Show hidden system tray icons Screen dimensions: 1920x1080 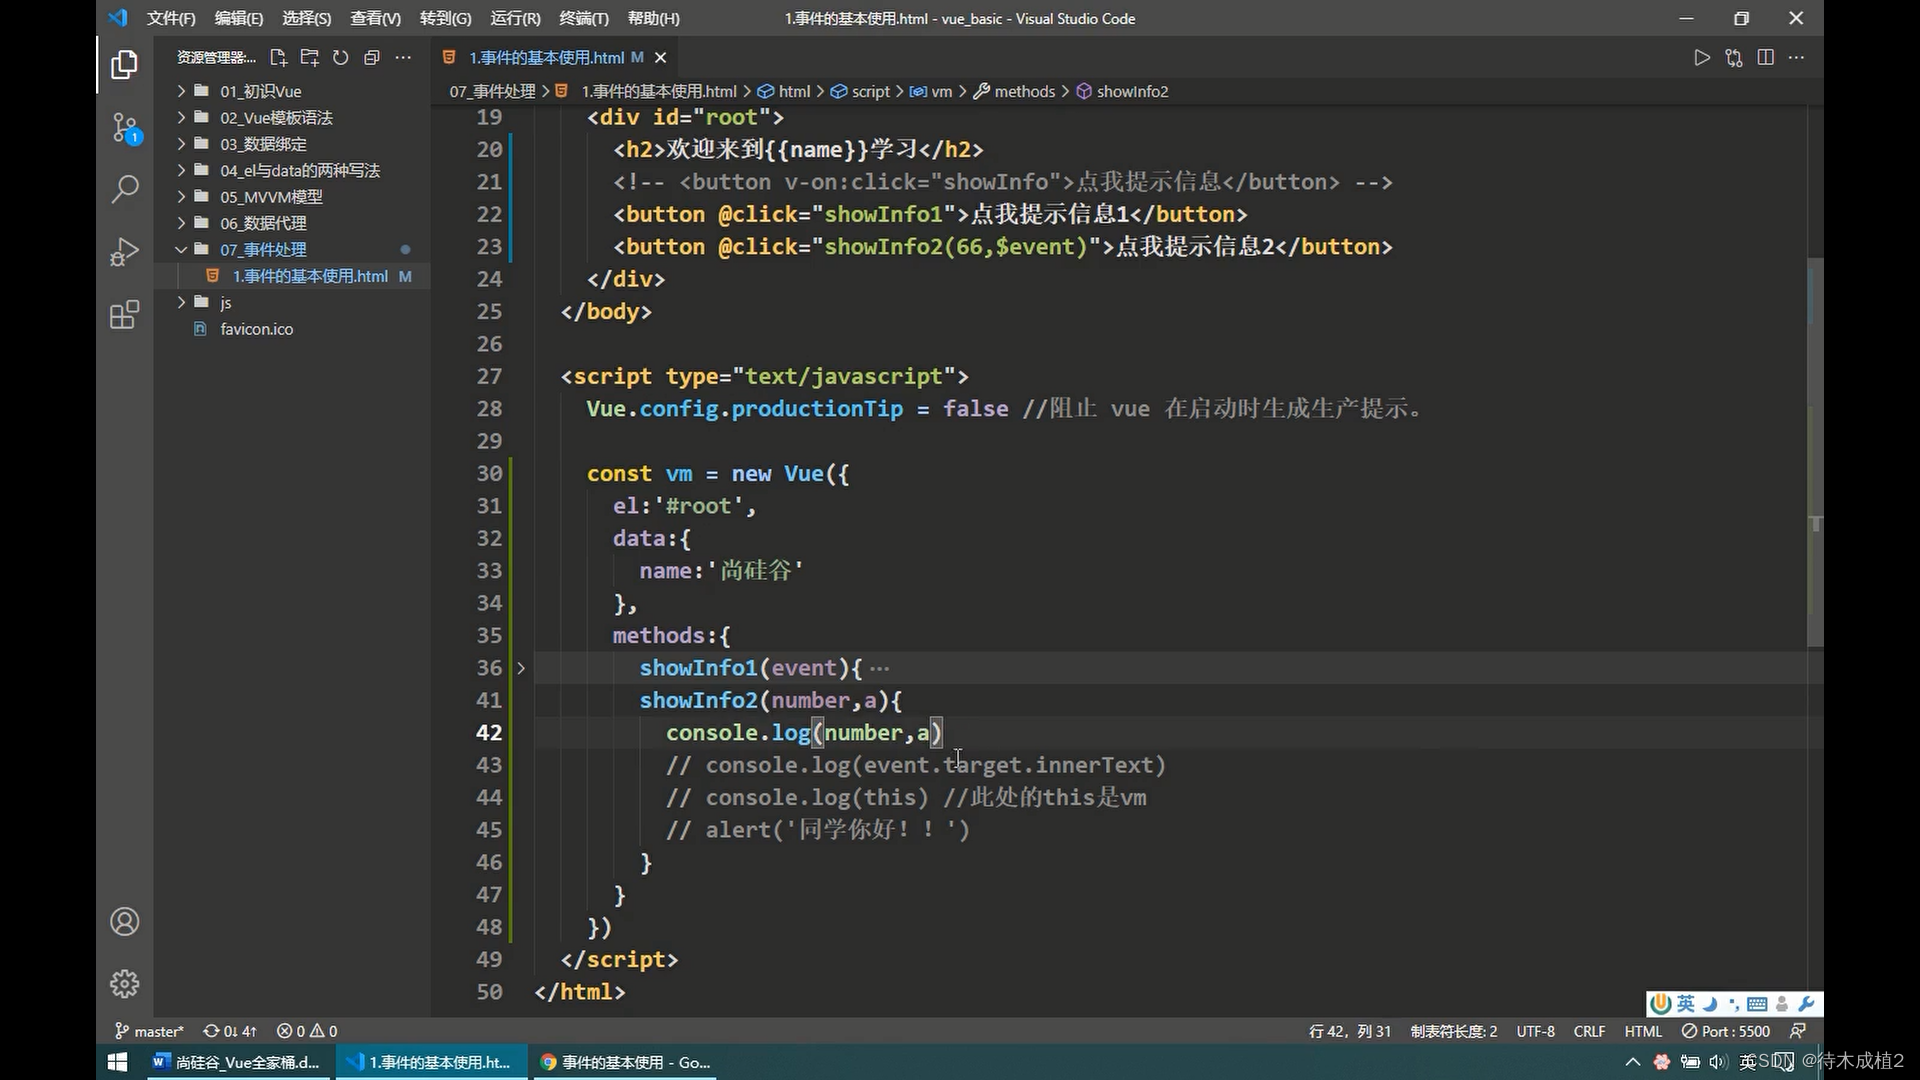1633,1062
